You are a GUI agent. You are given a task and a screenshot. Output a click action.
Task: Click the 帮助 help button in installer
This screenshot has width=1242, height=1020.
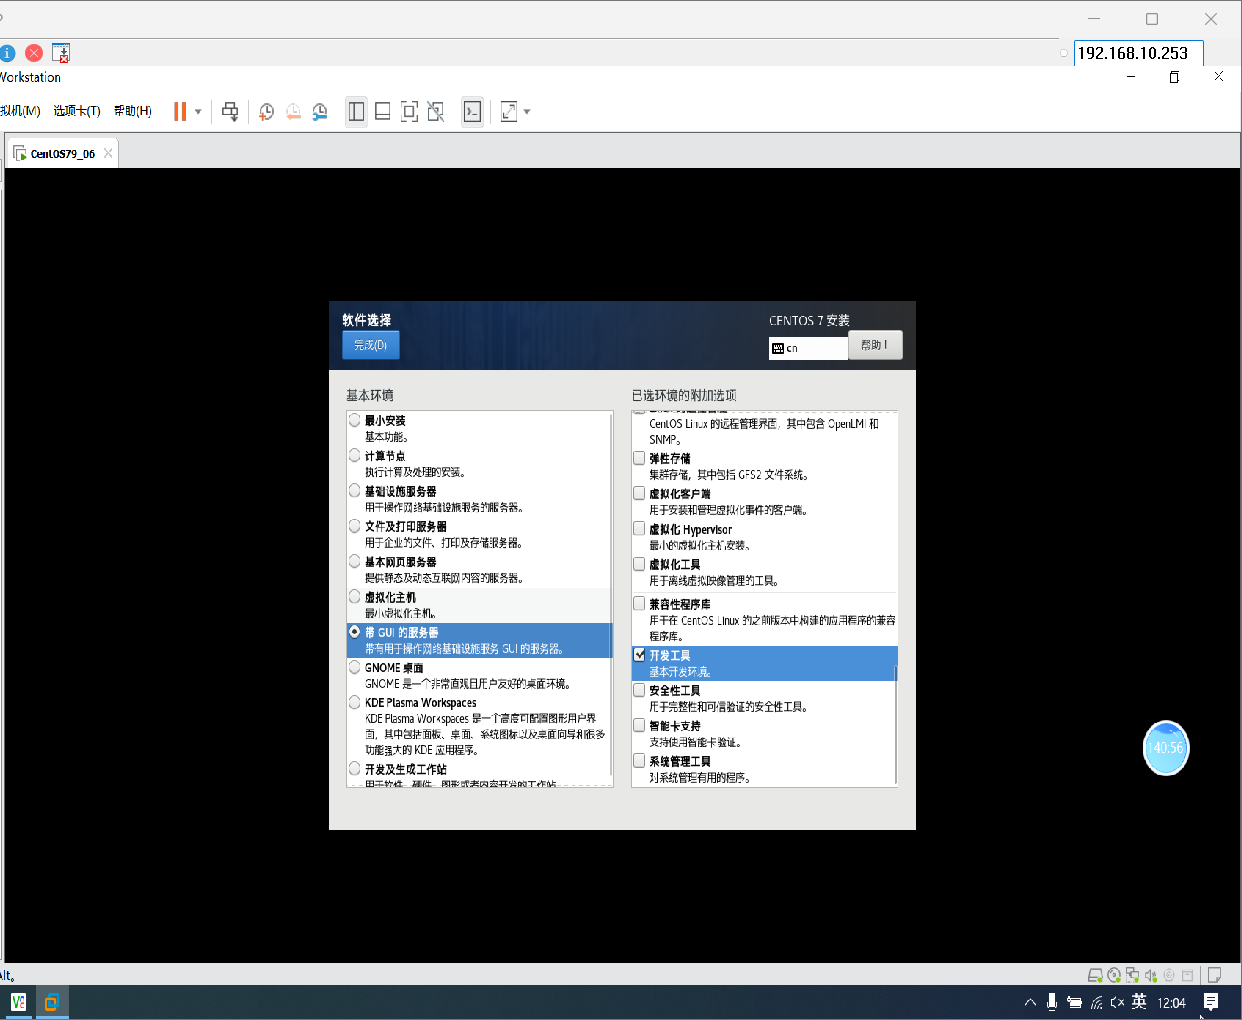pos(875,345)
